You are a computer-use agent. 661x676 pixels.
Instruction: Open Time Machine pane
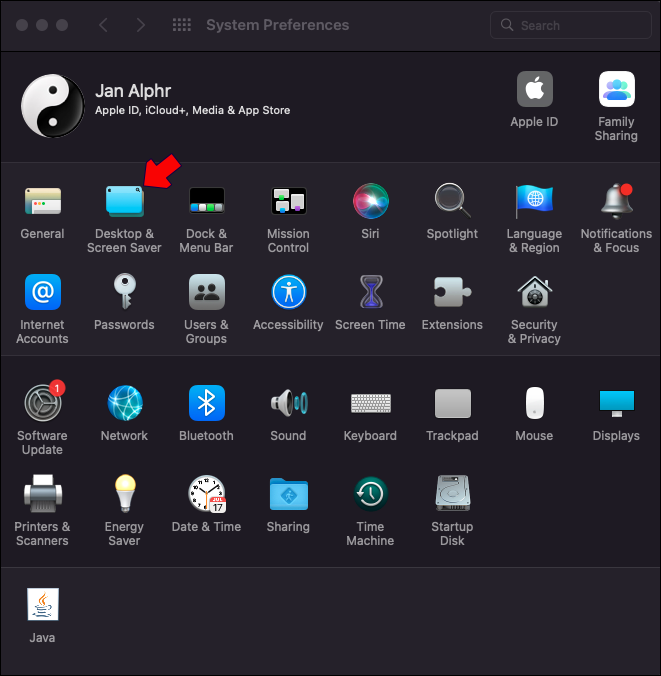pos(370,494)
